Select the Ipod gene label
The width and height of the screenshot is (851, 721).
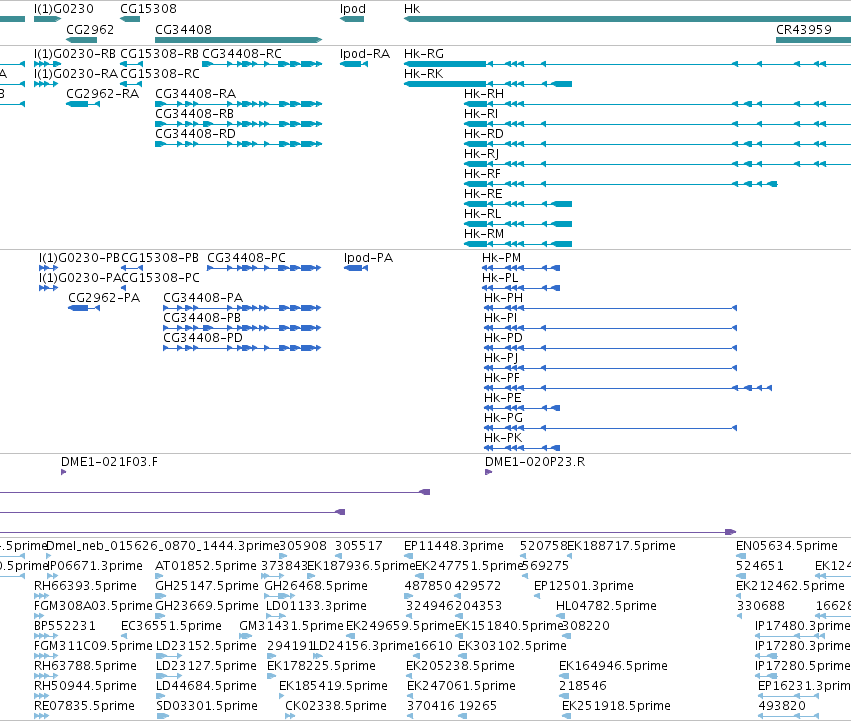pos(353,9)
